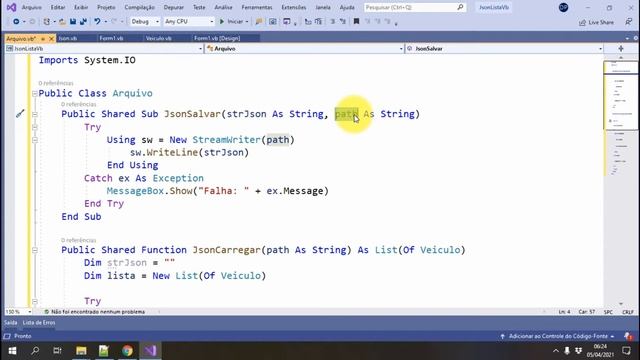Click the split editor icon above scrollbar

point(621,49)
